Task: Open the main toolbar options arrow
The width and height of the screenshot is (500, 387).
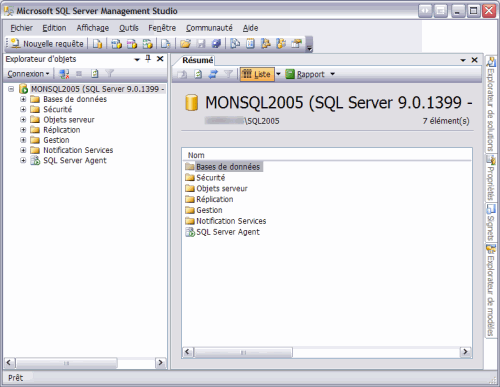Action: click(x=310, y=45)
